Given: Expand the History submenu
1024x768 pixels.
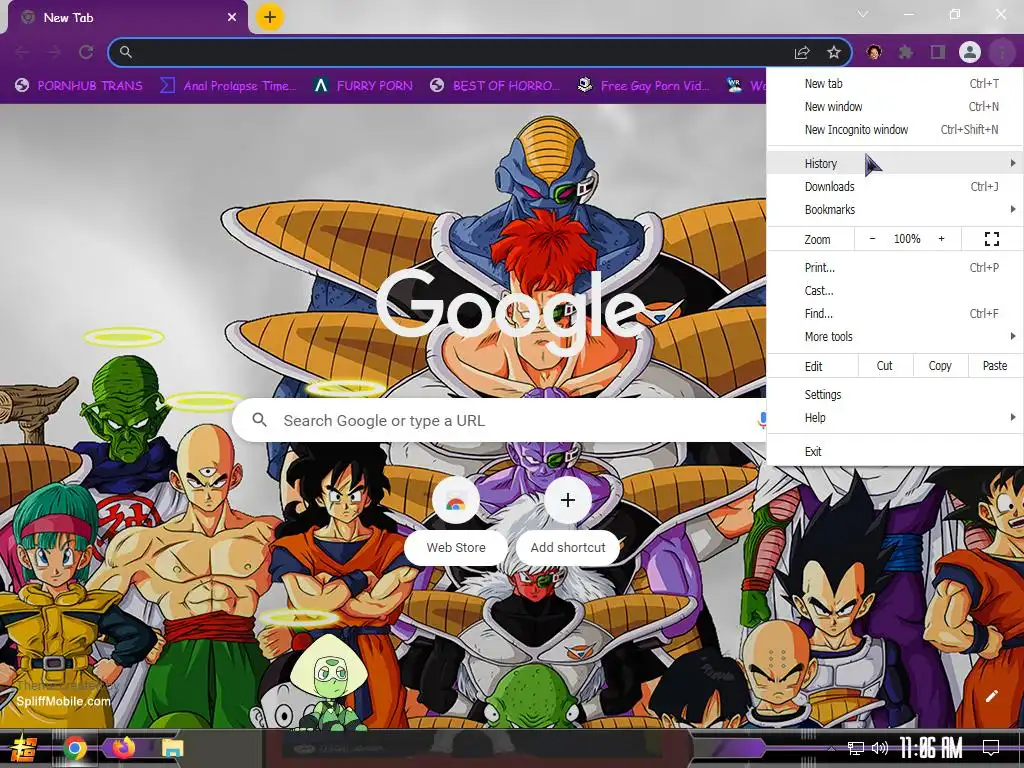Looking at the screenshot, I should (x=895, y=163).
